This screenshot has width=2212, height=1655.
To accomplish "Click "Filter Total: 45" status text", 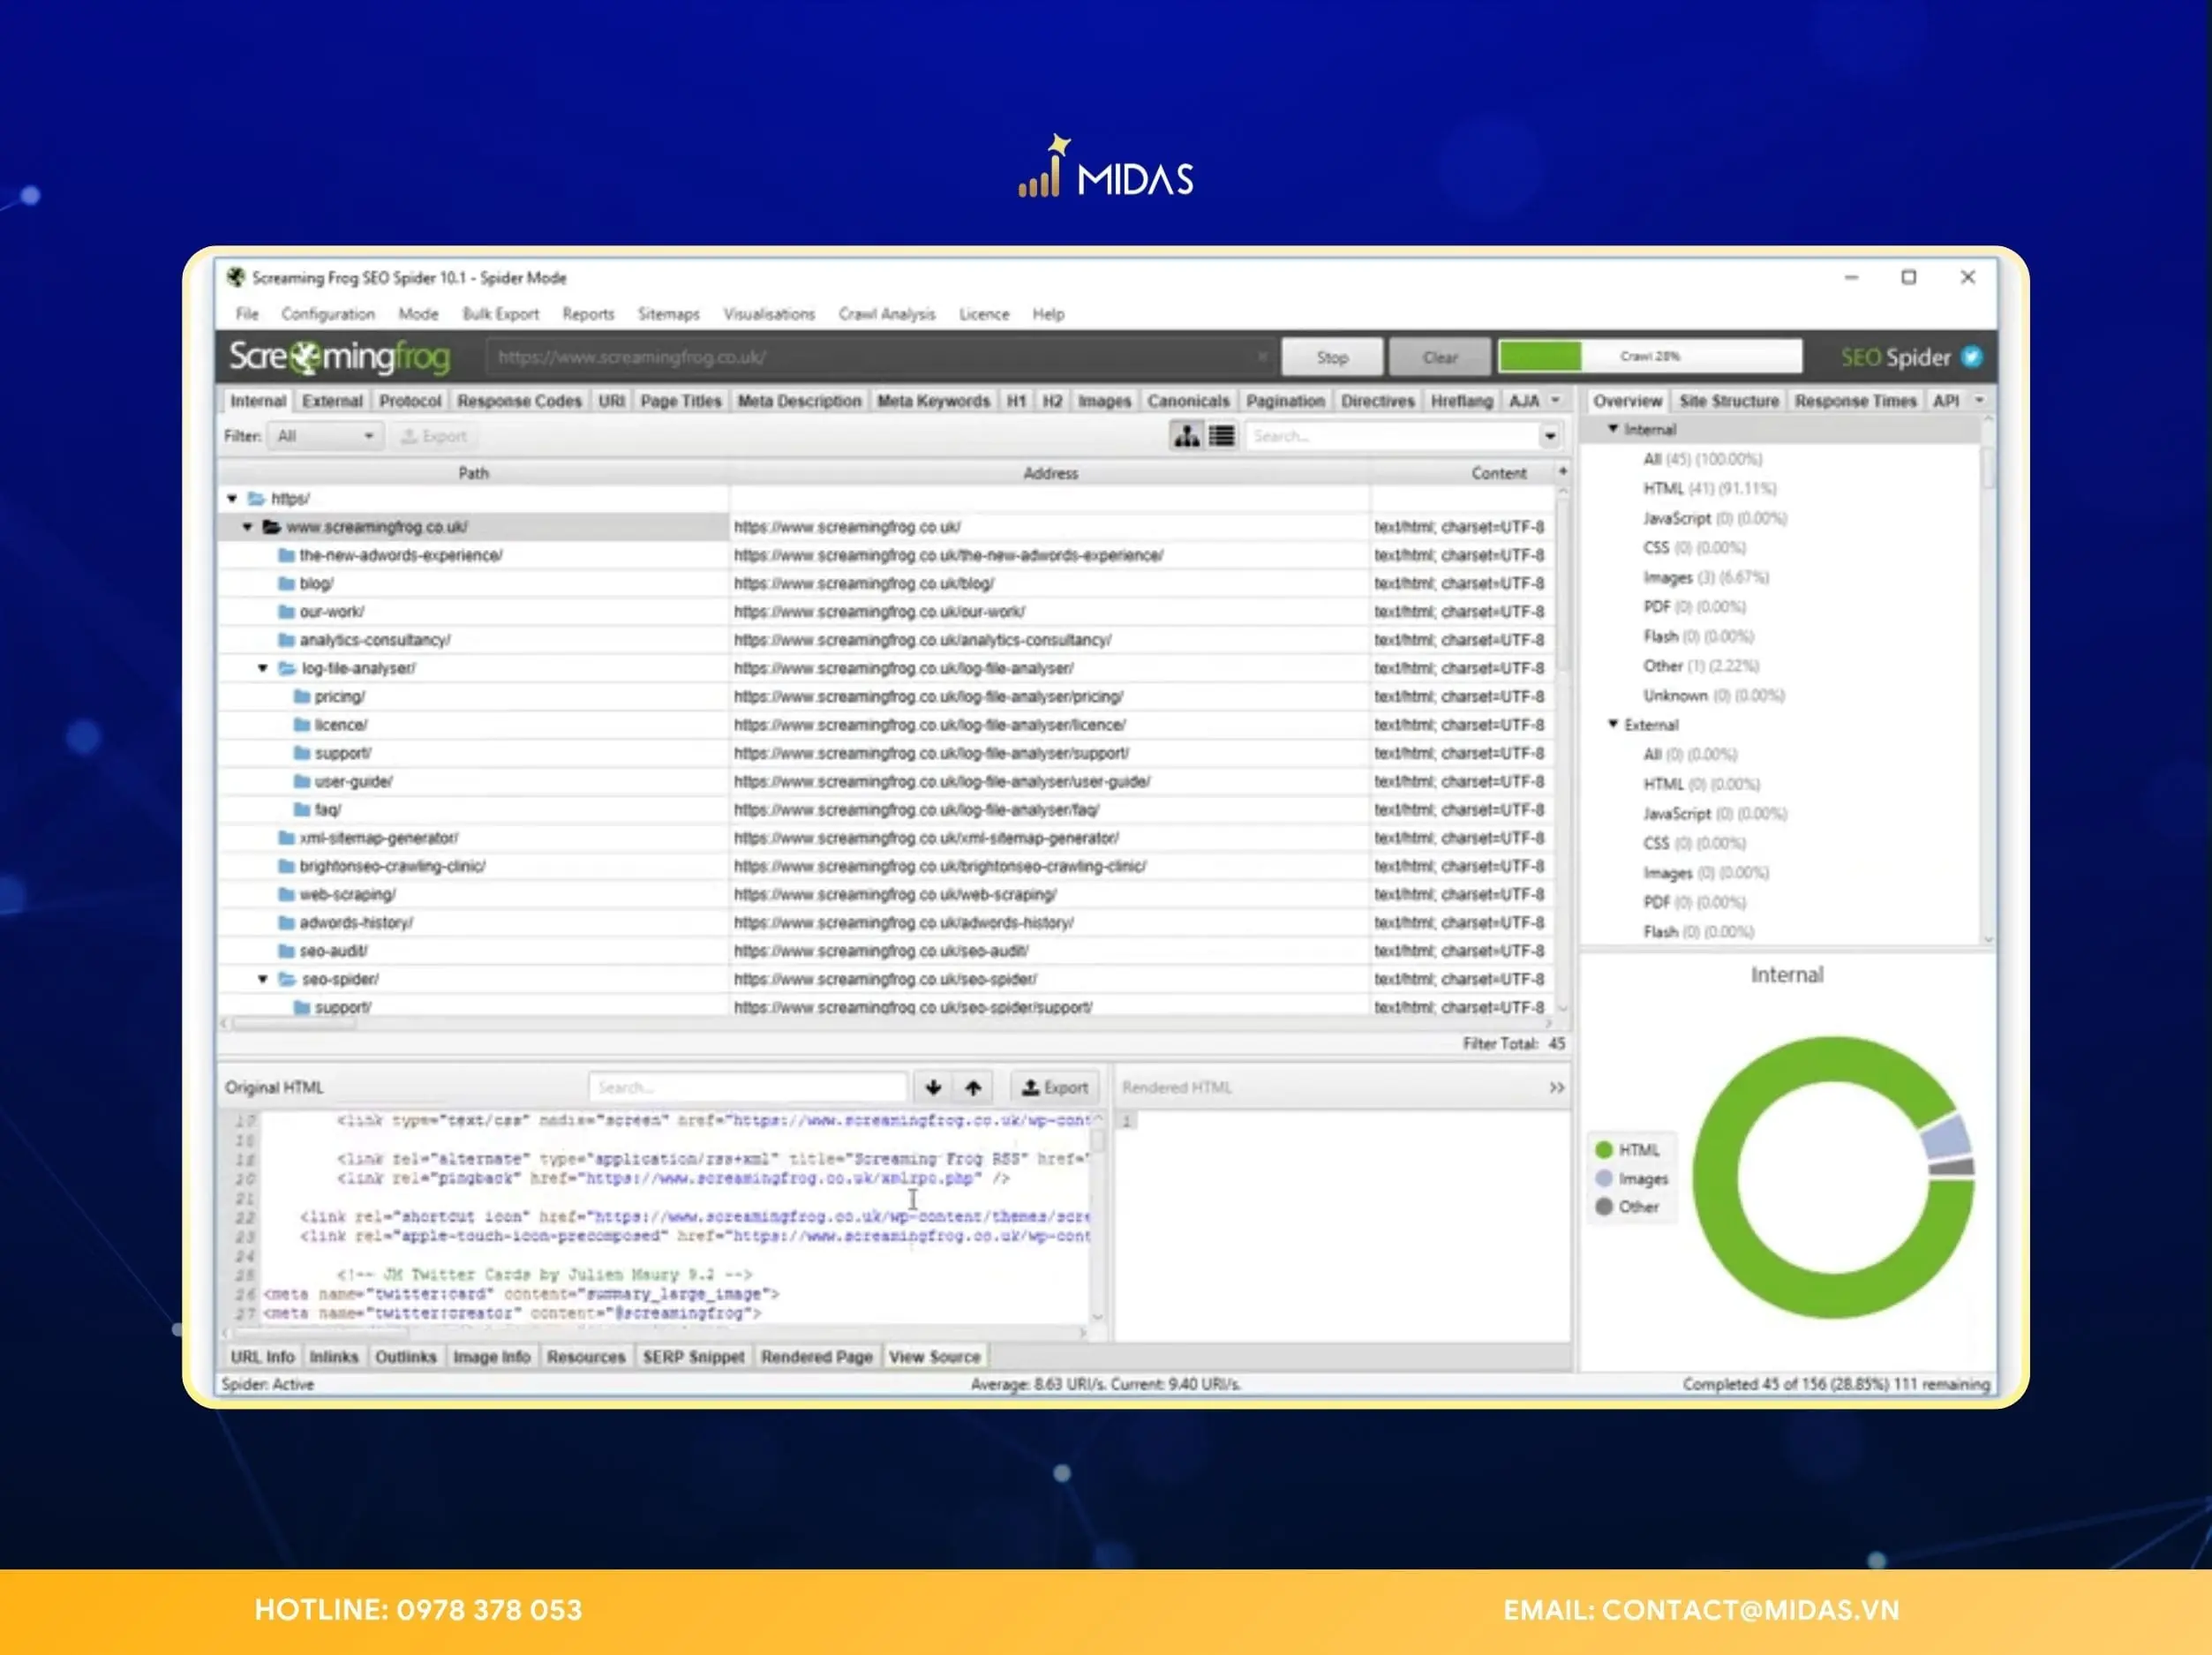I will tap(1513, 1044).
